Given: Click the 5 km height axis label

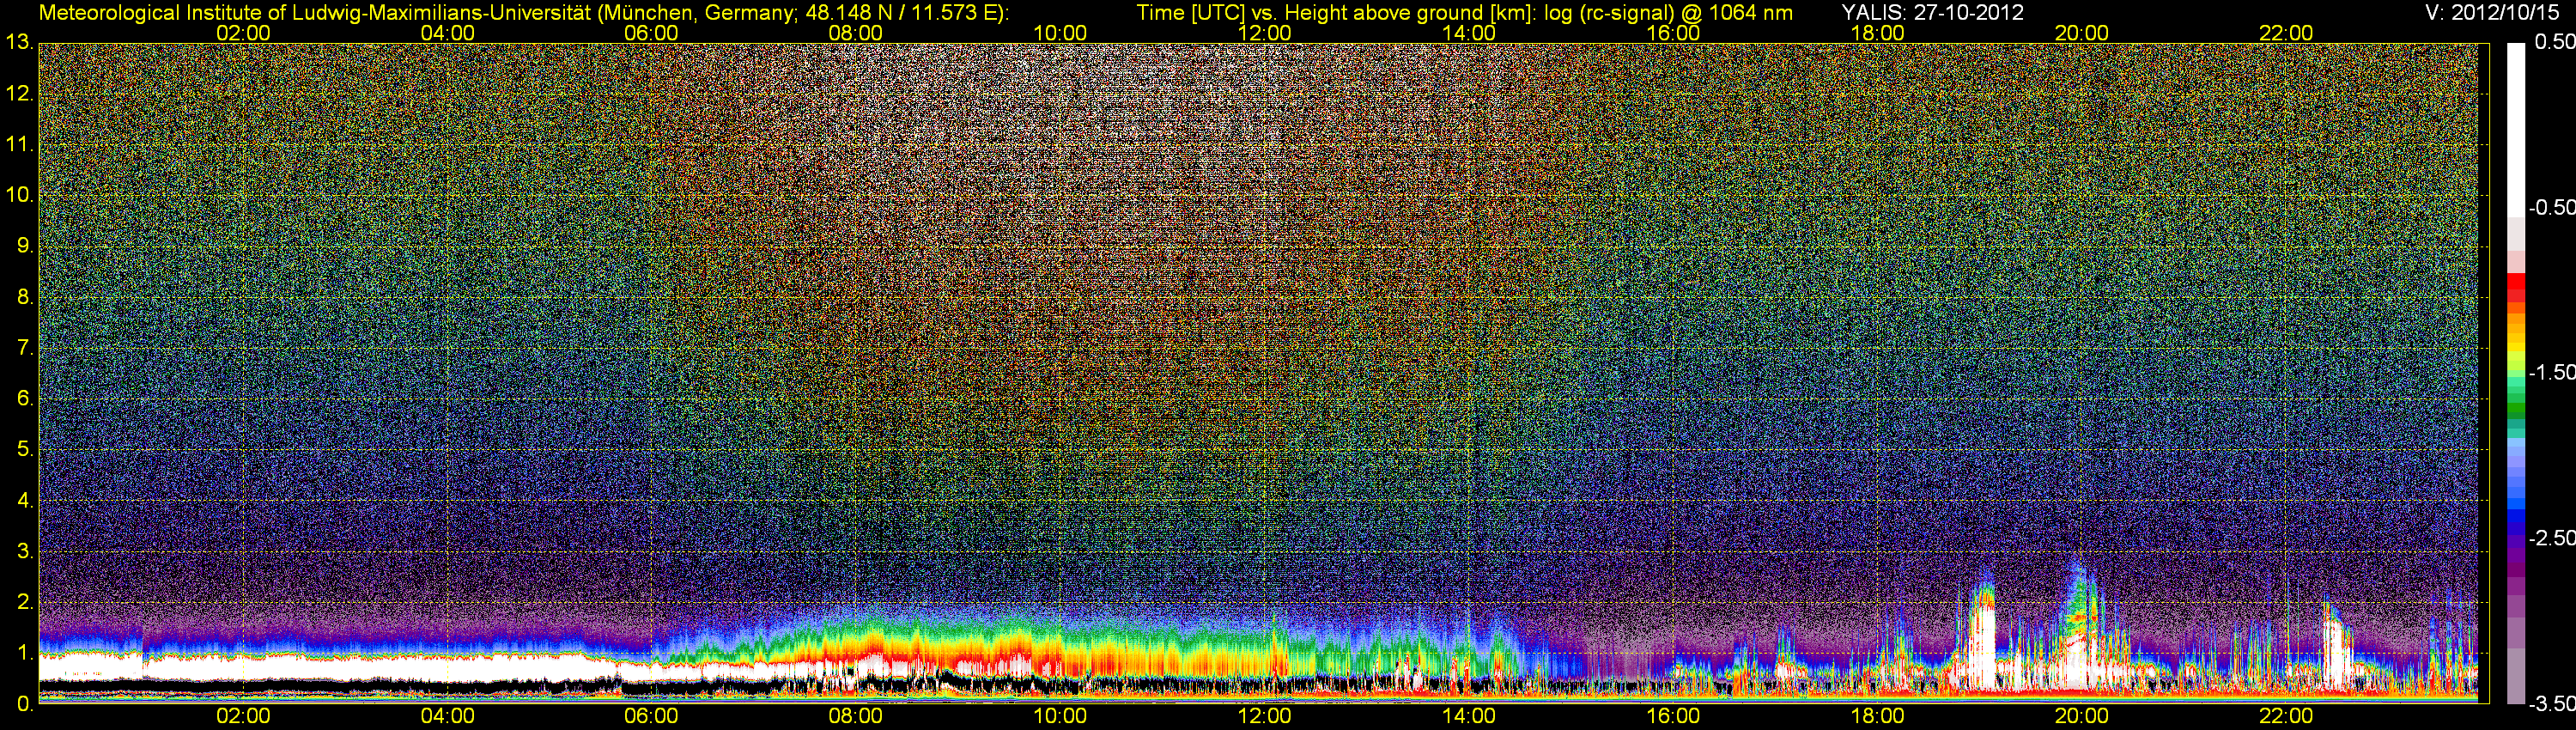Looking at the screenshot, I should pos(24,450).
